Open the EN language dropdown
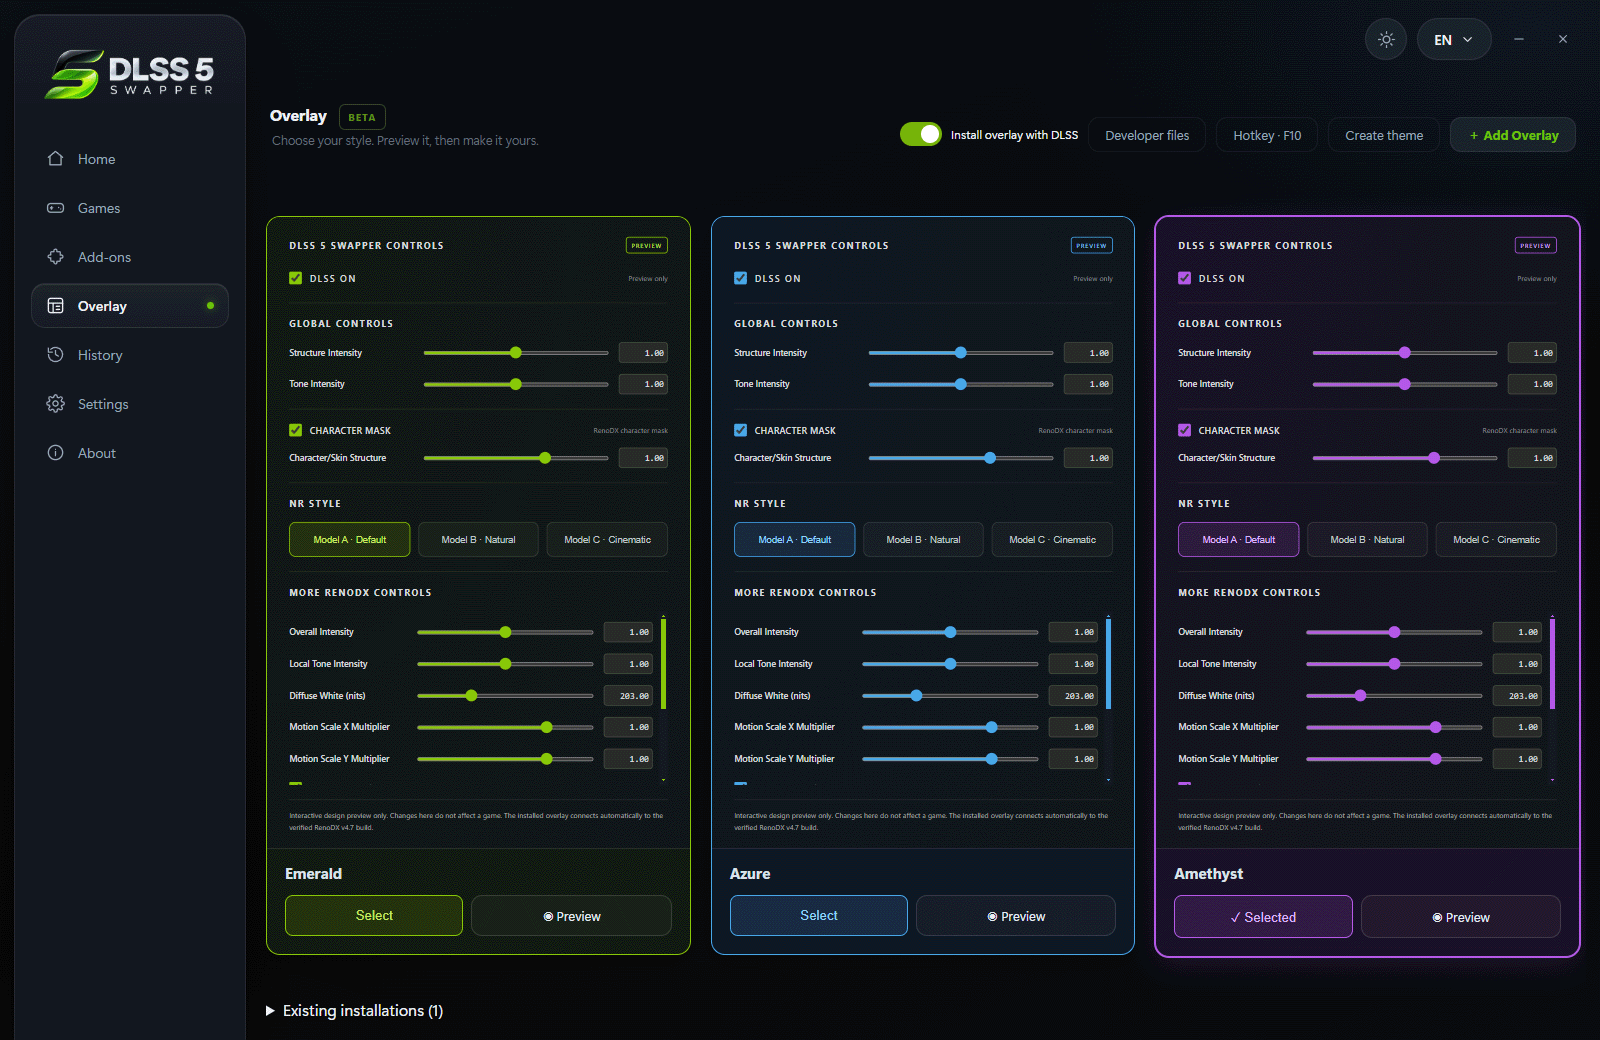 click(1454, 40)
